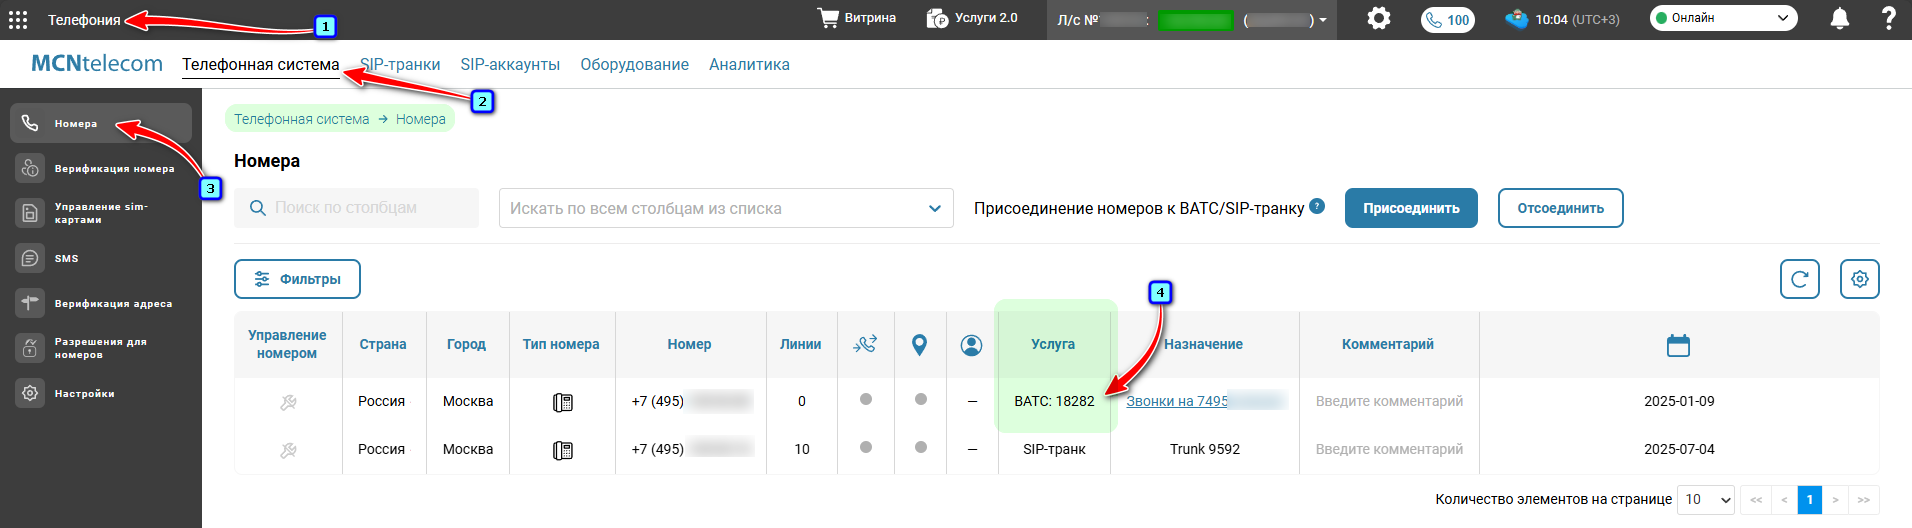The height and width of the screenshot is (528, 1912).
Task: Go to next page arrow
Action: 1835,499
